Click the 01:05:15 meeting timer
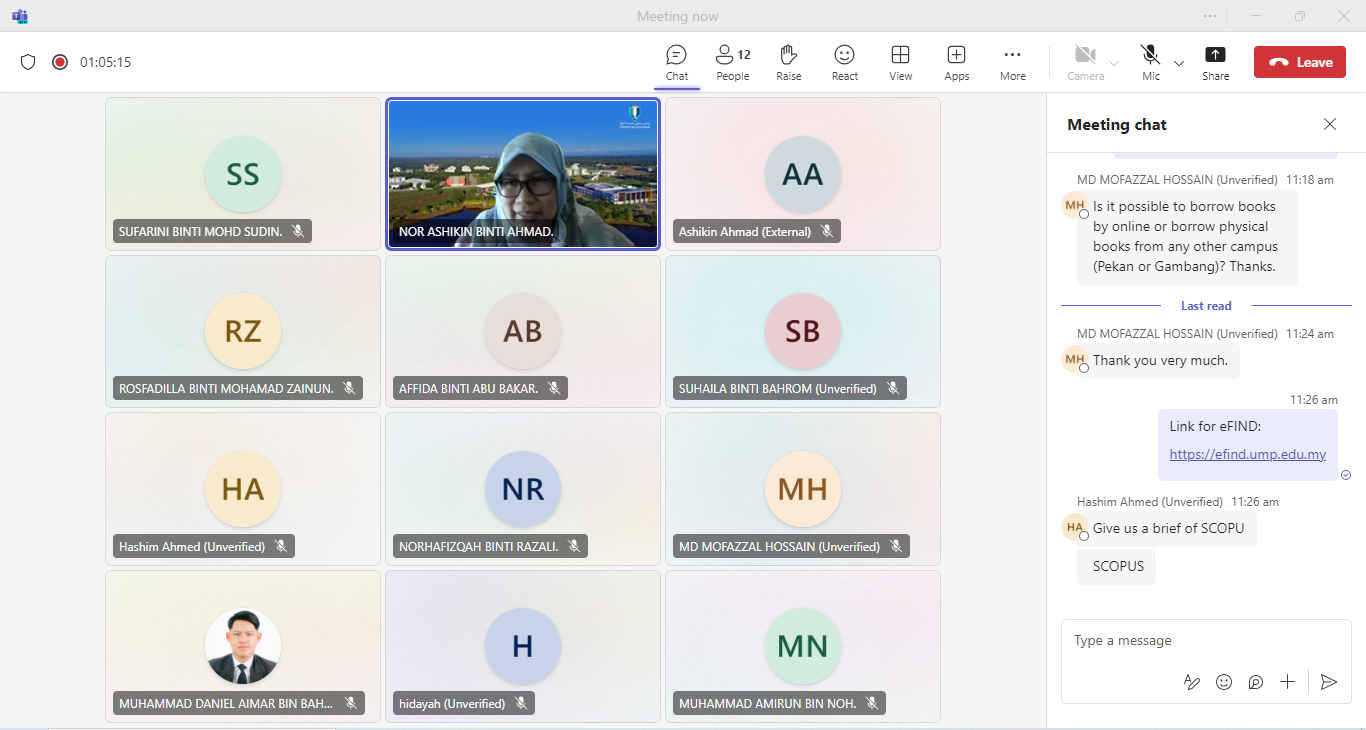 pyautogui.click(x=106, y=62)
